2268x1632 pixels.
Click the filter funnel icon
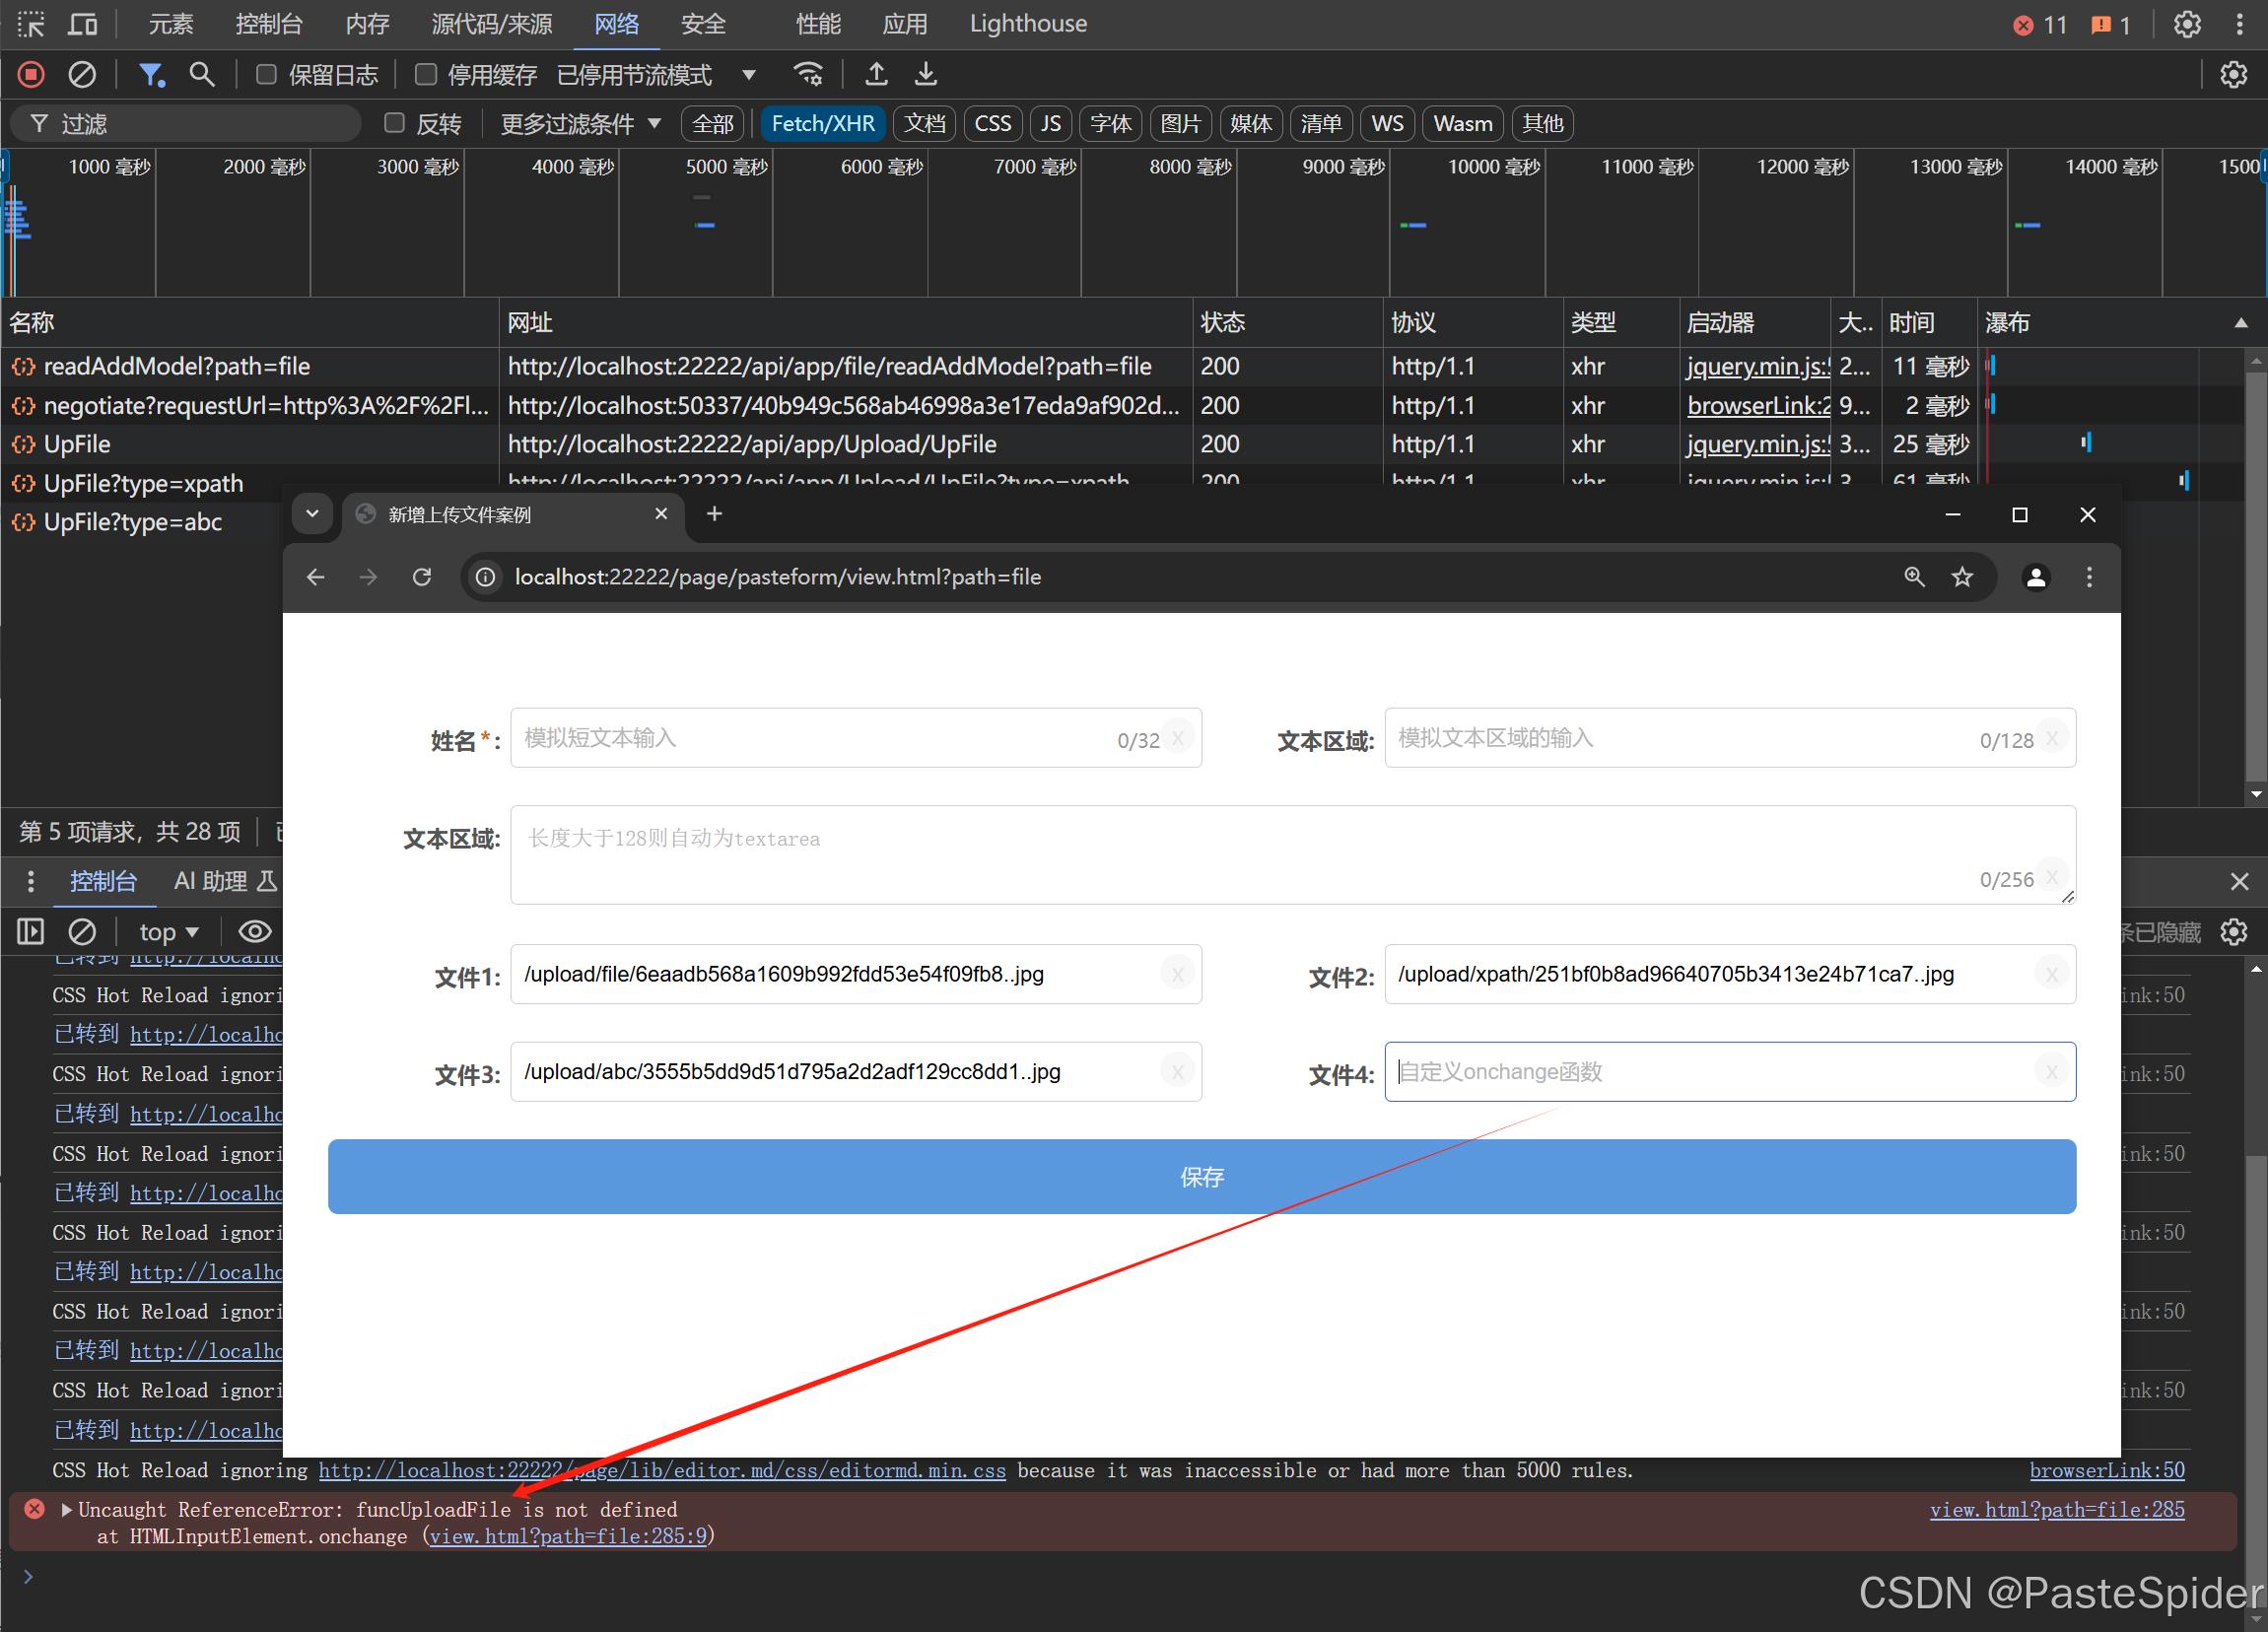click(150, 74)
